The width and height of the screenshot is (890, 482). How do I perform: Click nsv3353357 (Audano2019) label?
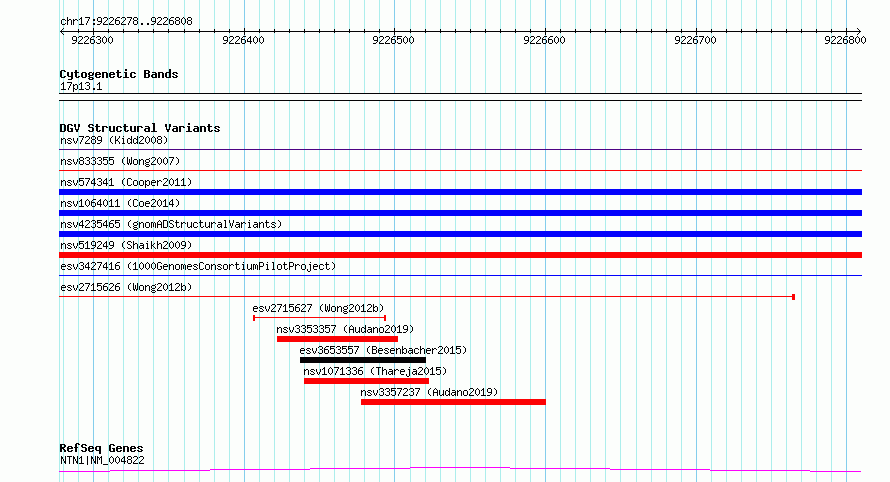point(345,329)
